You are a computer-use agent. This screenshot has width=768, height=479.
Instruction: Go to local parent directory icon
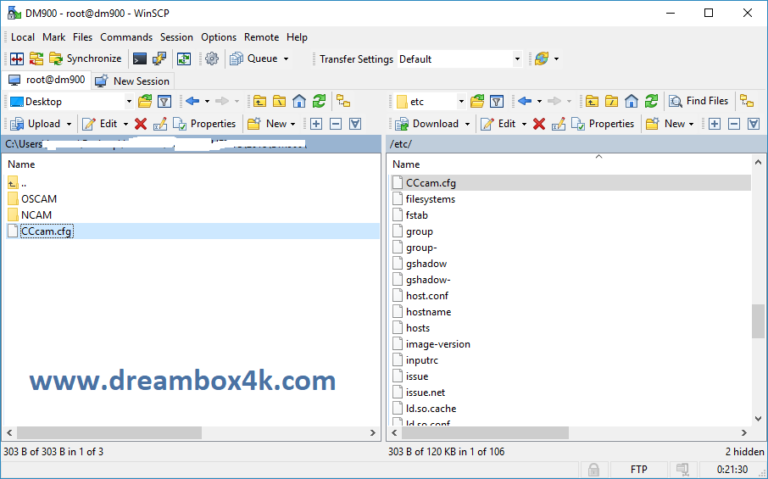[260, 101]
